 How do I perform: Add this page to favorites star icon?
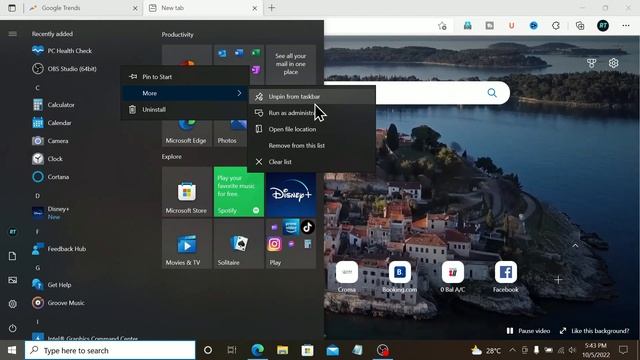coord(442,26)
